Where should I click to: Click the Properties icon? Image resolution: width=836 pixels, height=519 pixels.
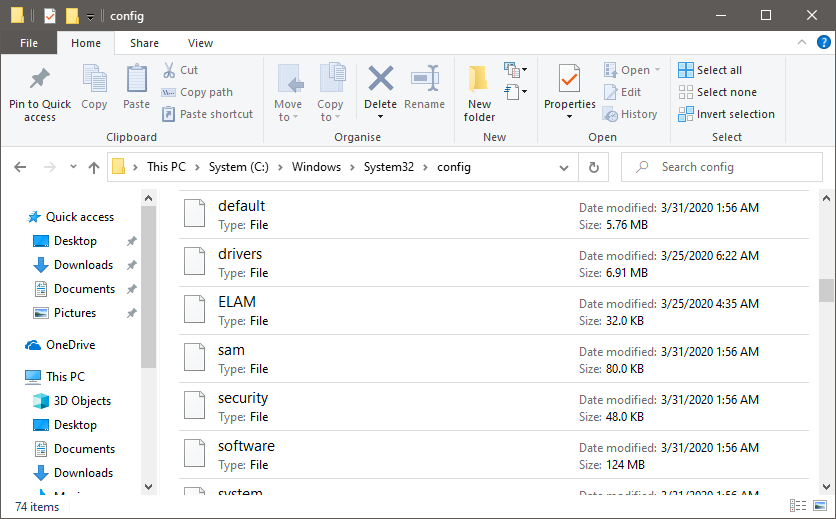(569, 80)
